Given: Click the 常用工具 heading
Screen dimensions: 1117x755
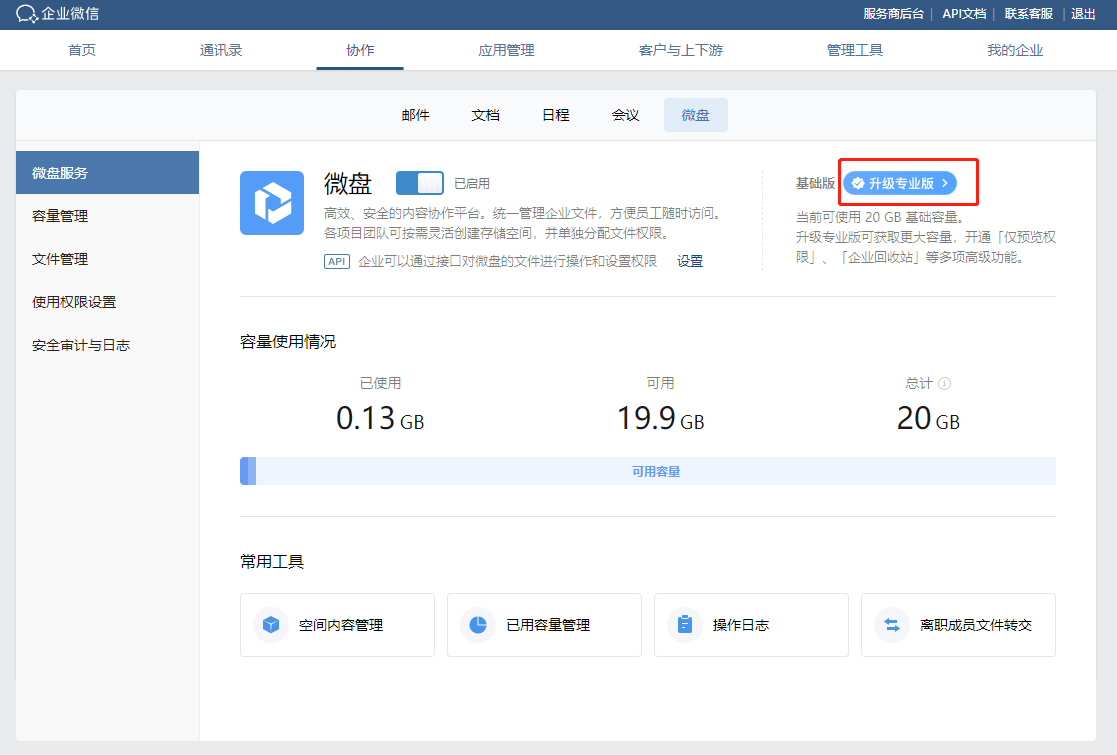Looking at the screenshot, I should coord(272,561).
